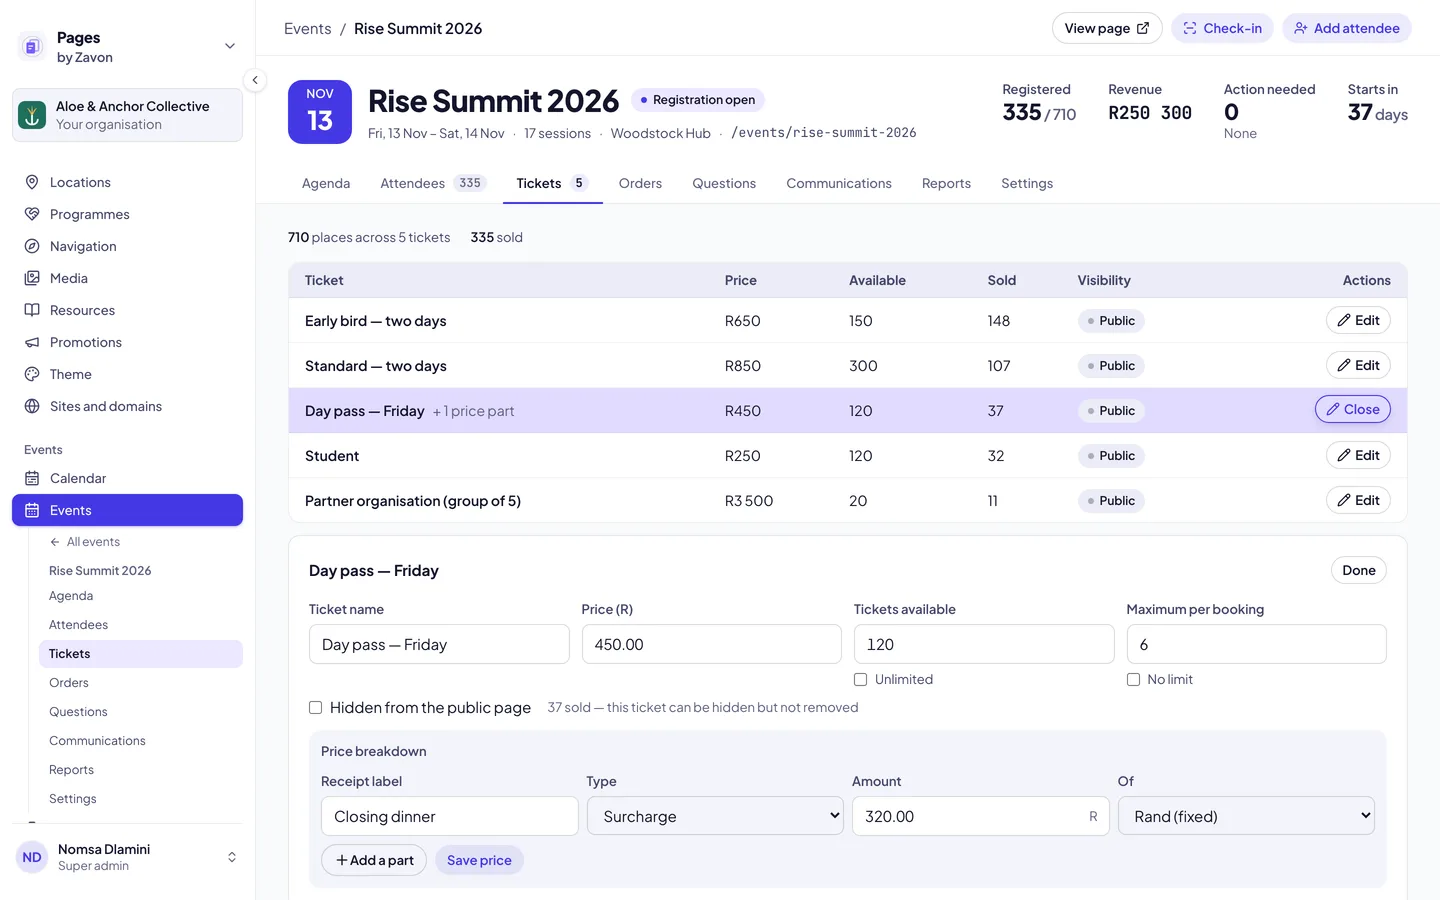Click the Resources book icon
Screen dimensions: 1440x900
[x=32, y=310]
